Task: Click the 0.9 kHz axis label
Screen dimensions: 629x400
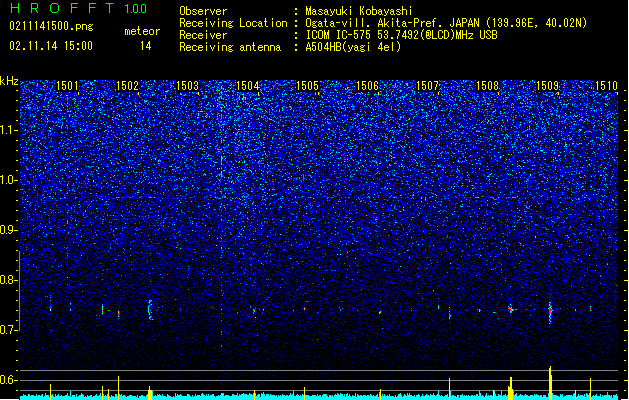Action: 8,230
